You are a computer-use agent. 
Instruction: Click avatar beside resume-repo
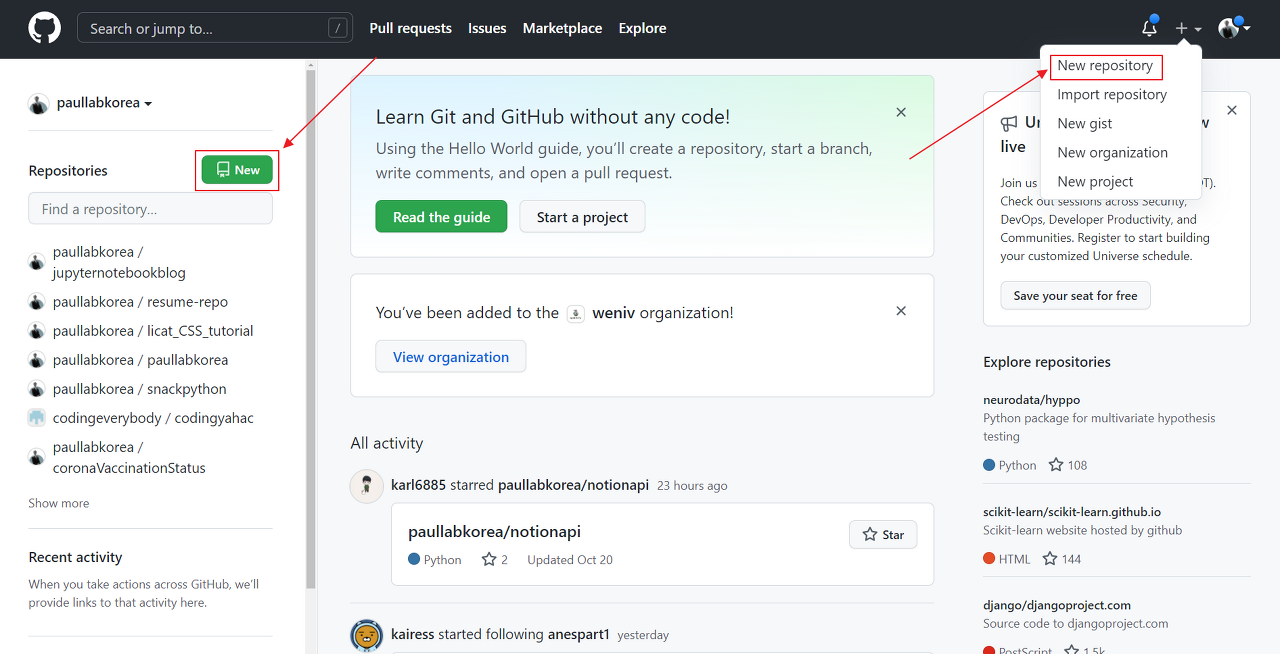coord(37,302)
